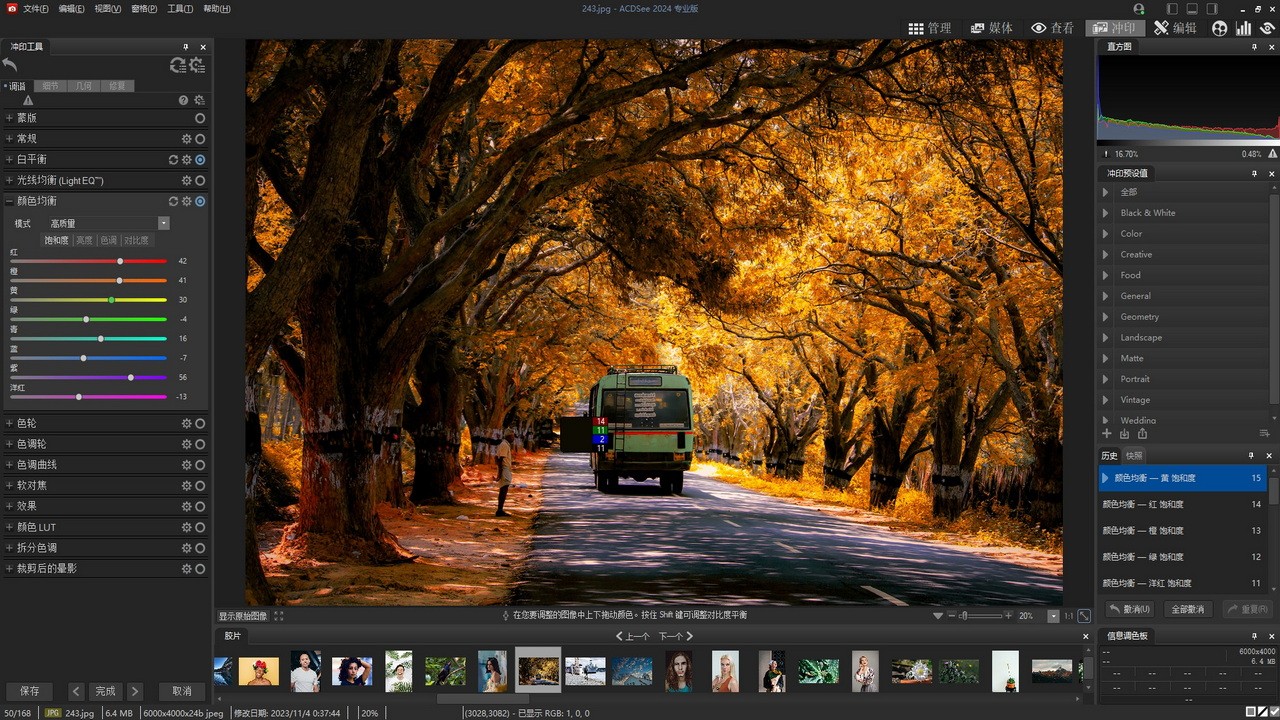Click the 保存 button
The height and width of the screenshot is (720, 1280).
click(30, 691)
